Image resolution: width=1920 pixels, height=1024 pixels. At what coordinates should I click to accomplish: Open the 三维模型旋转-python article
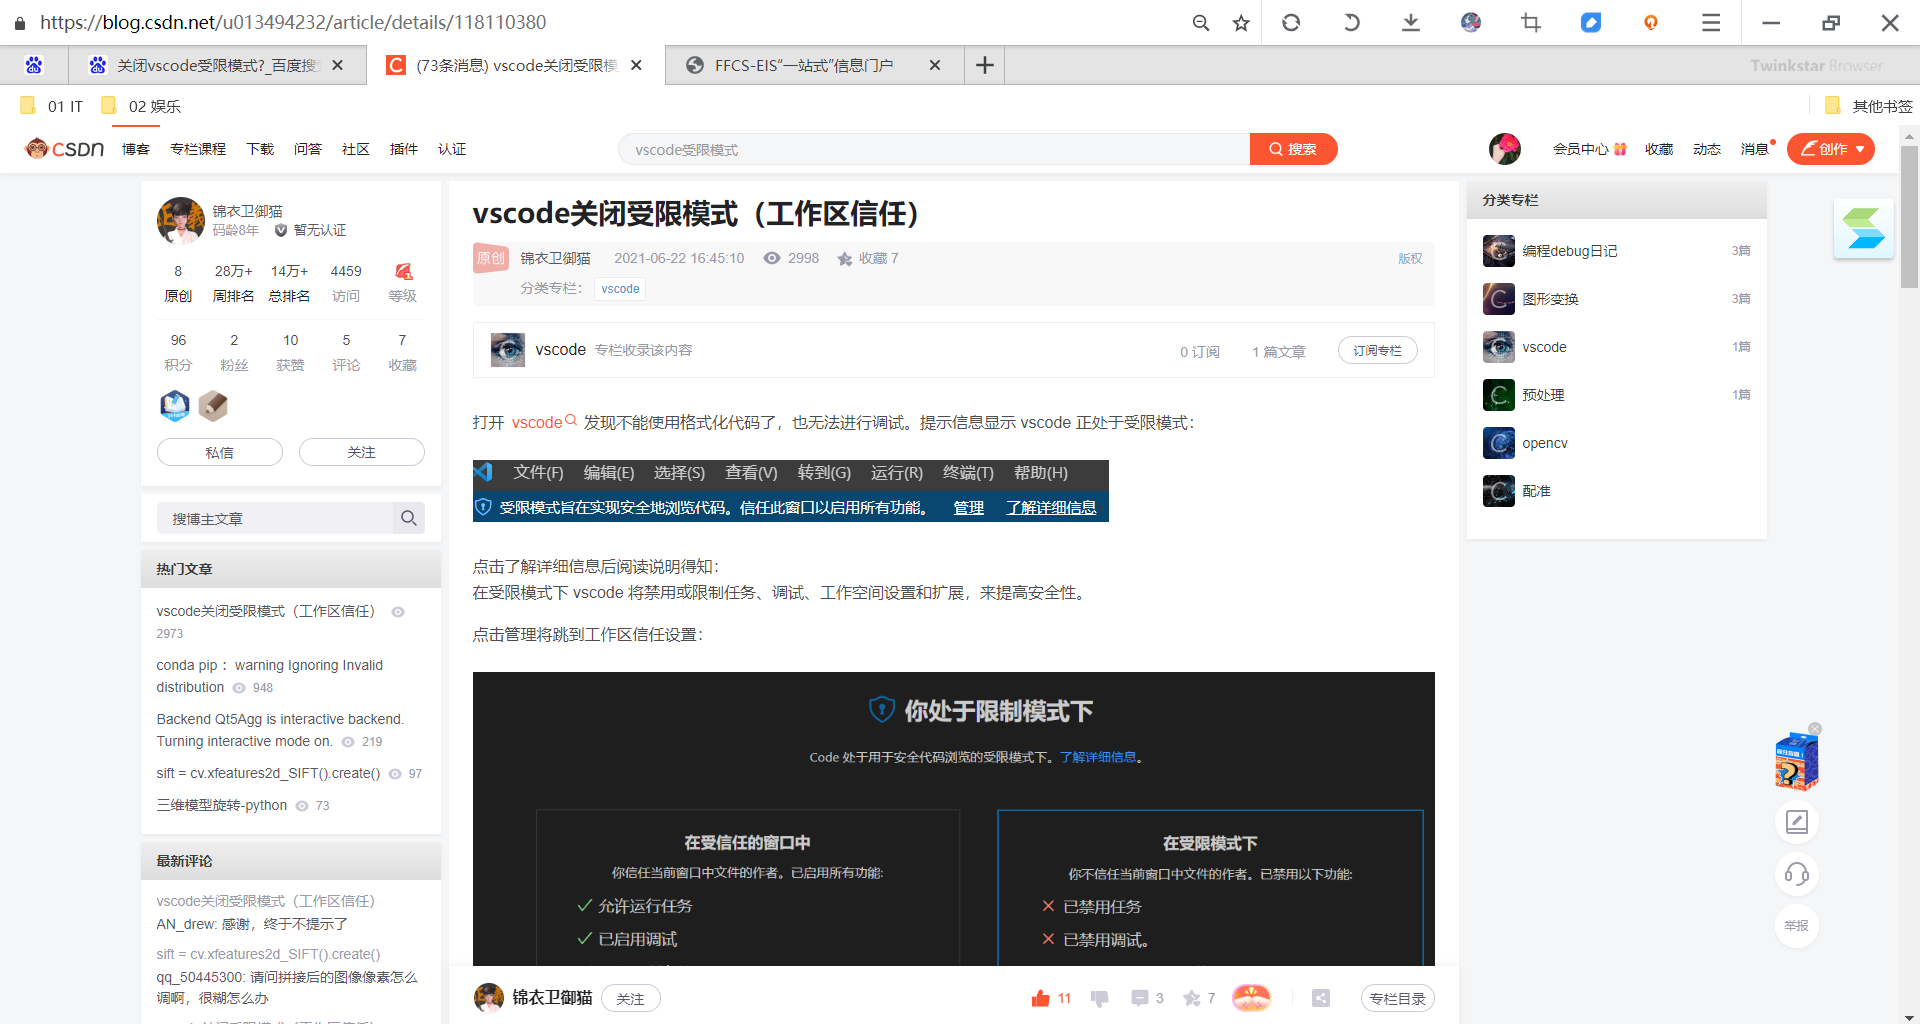pyautogui.click(x=221, y=805)
